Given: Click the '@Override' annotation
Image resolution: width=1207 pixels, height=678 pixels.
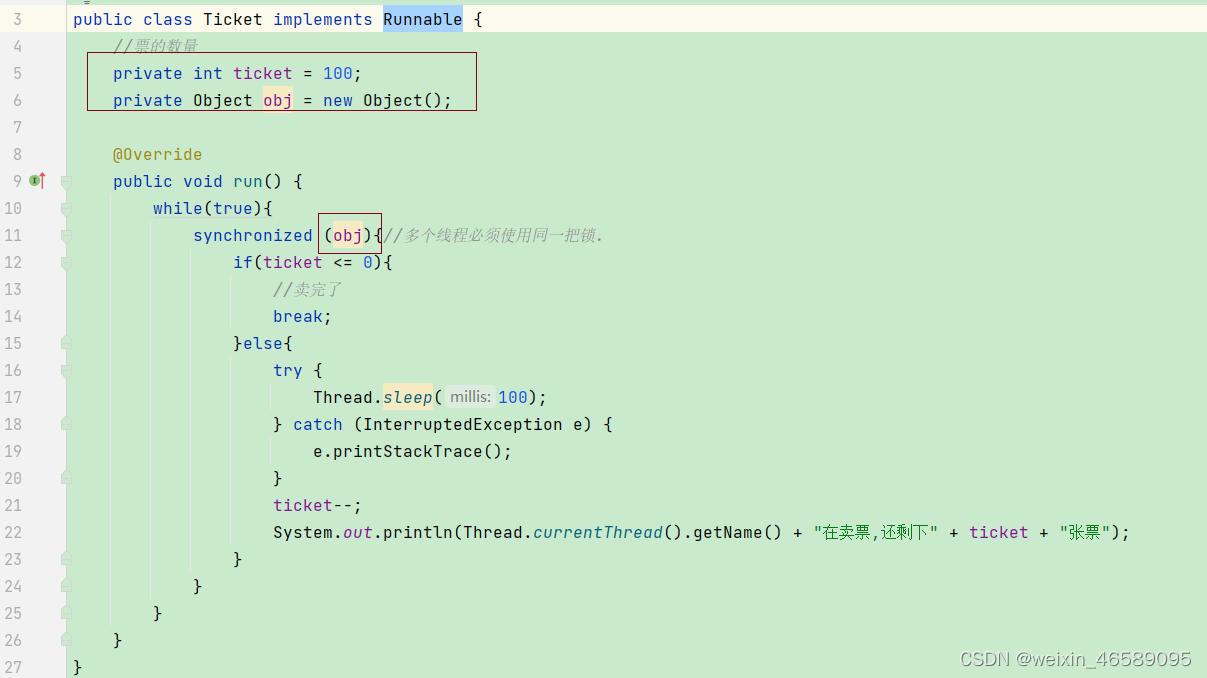Looking at the screenshot, I should (158, 154).
